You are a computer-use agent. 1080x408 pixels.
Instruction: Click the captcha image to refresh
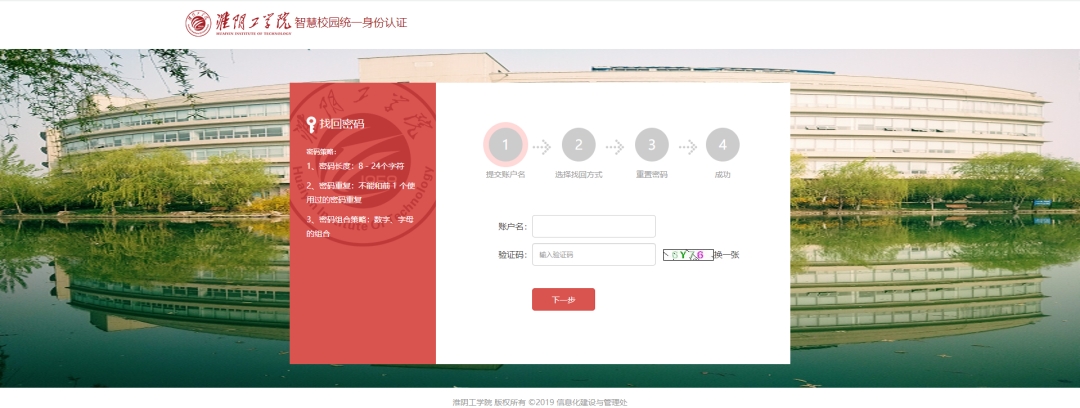tap(688, 255)
